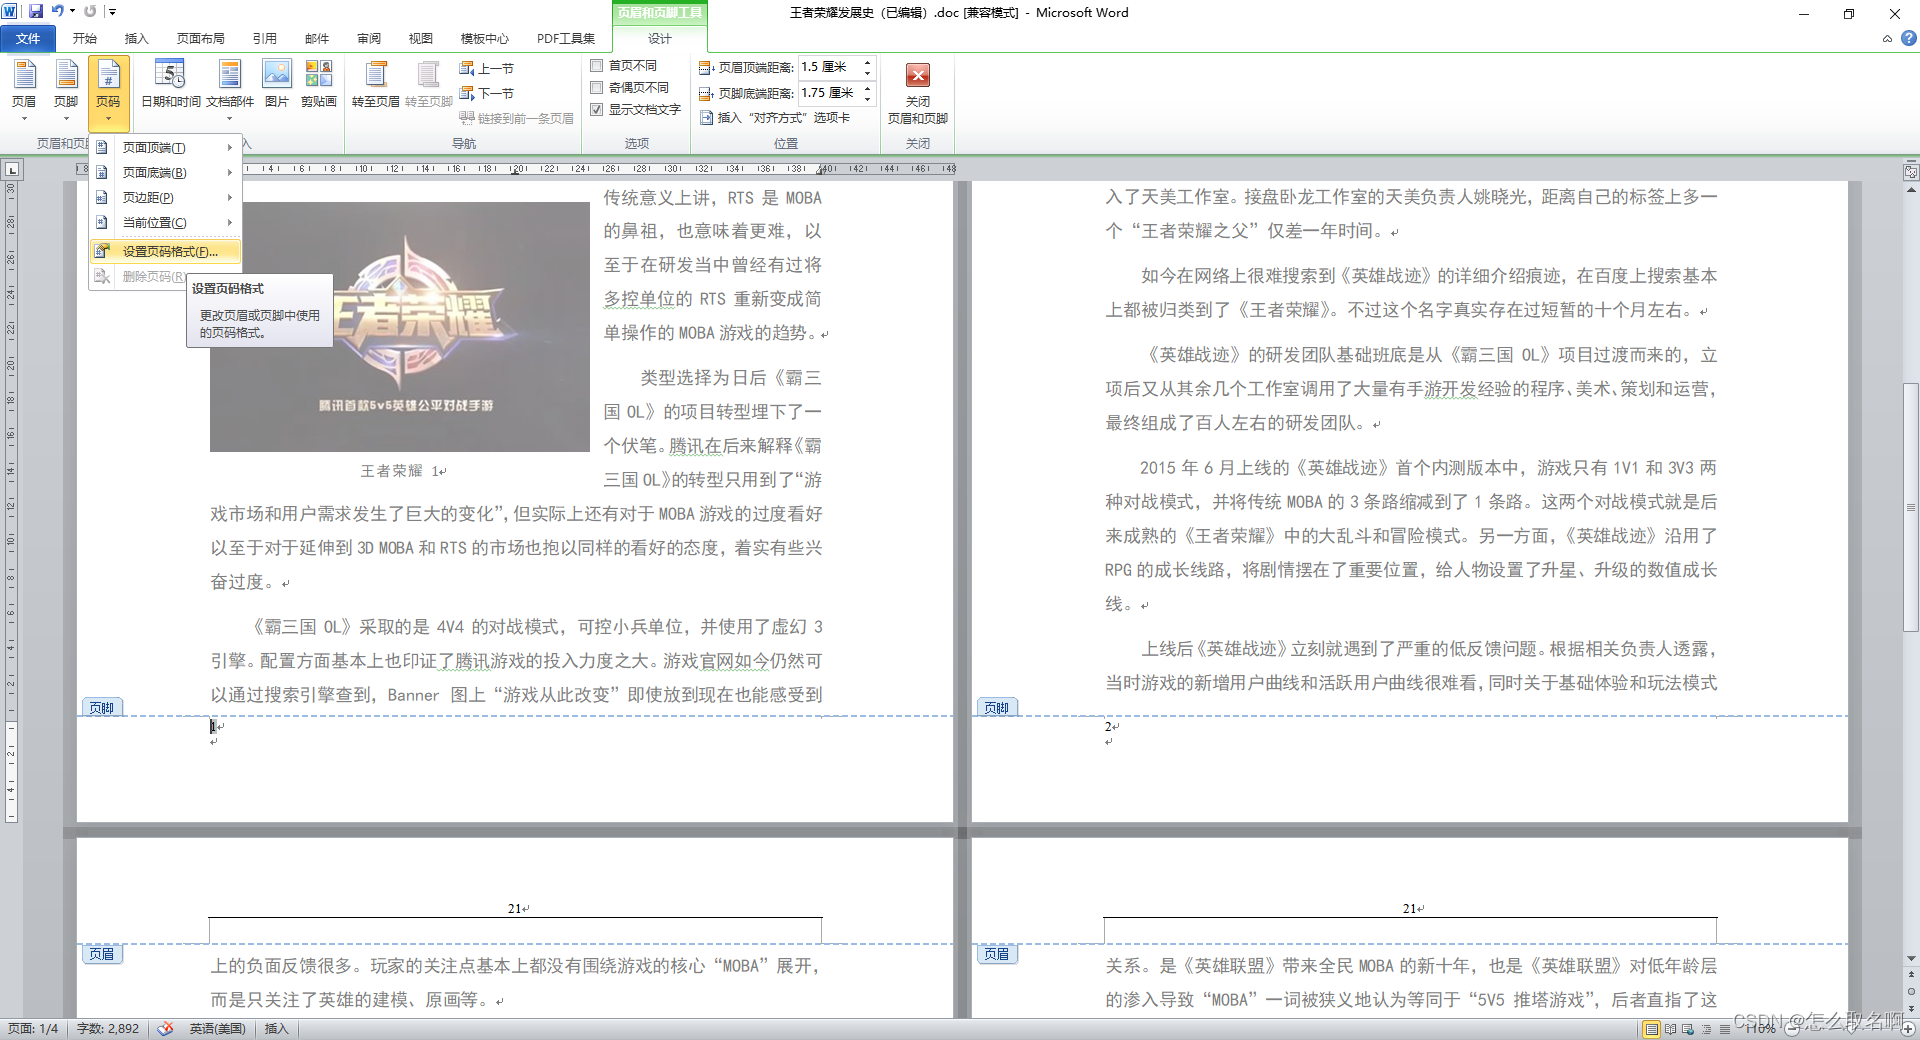Screen dimensions: 1920x1040
Task: Switch to the 页面布局 tab
Action: tap(201, 39)
